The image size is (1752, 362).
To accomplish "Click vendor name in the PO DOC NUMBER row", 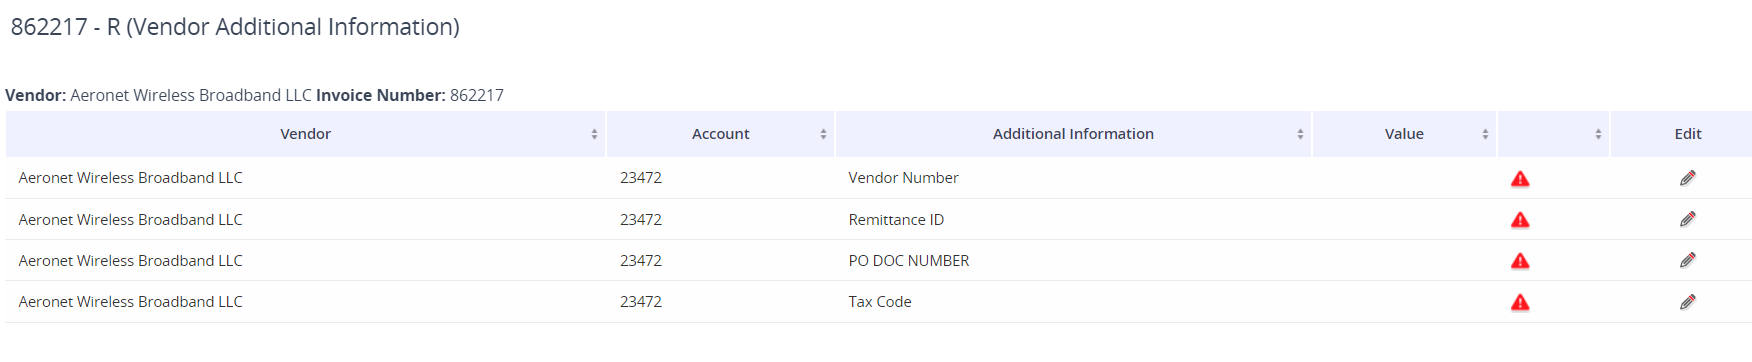I will pyautogui.click(x=131, y=261).
